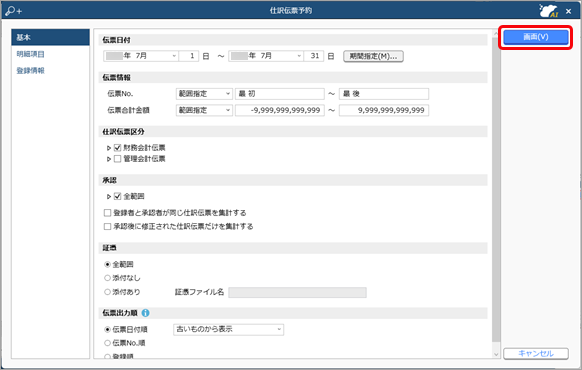This screenshot has height=370, width=582.
Task: Open the 伝票No. 範囲指定 dropdown
Action: 204,94
